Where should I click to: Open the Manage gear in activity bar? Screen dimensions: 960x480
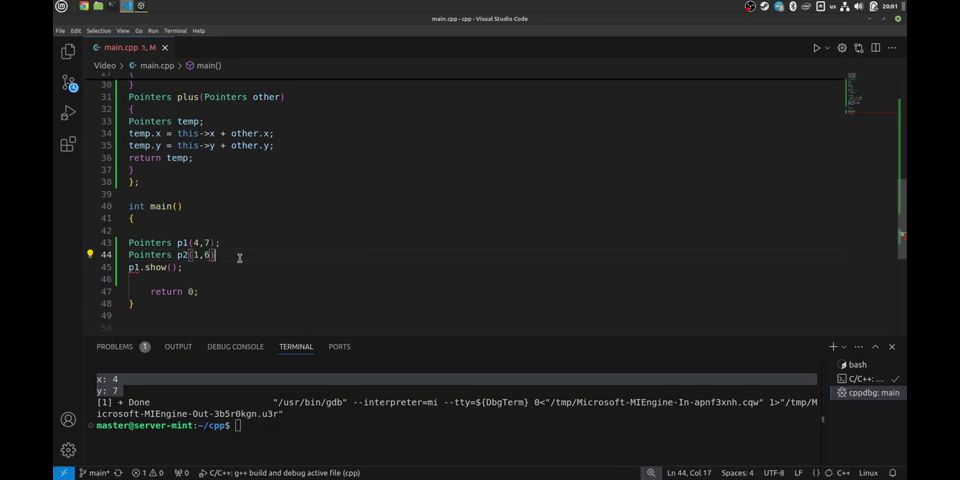[68, 450]
